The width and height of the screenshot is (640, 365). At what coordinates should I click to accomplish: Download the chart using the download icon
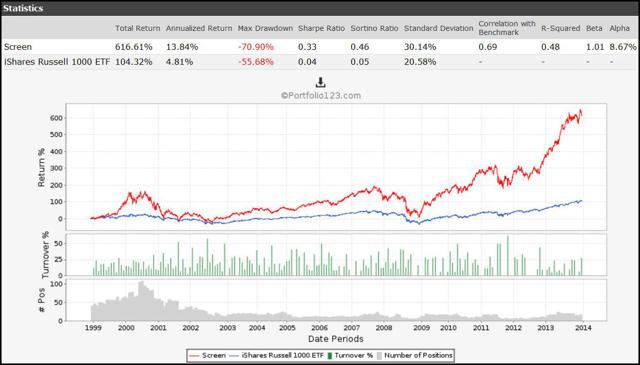pos(320,83)
